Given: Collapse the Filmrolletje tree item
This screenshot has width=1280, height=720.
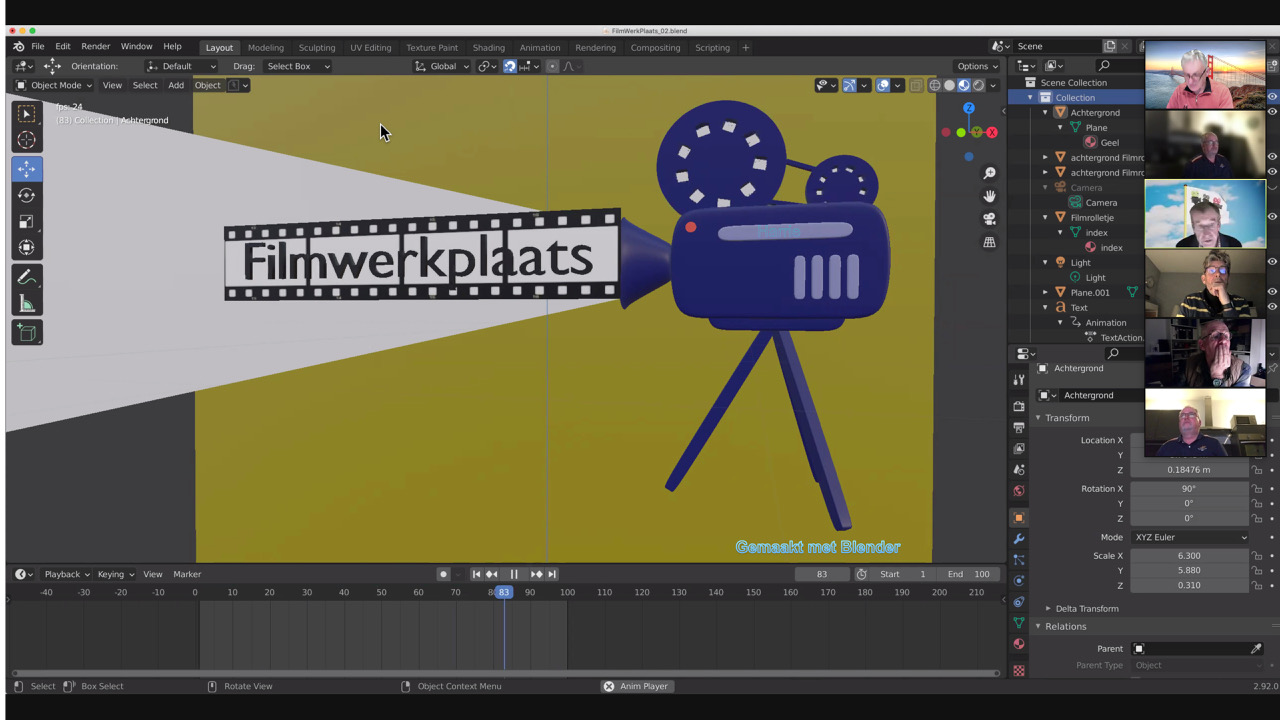Looking at the screenshot, I should tap(1046, 217).
